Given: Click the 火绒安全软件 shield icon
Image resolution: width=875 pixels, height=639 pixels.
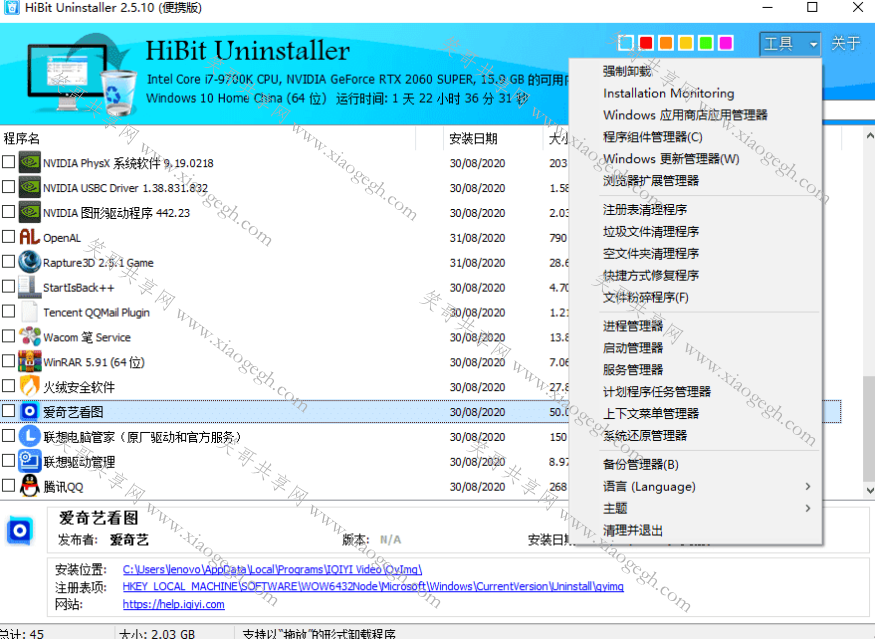Looking at the screenshot, I should [x=30, y=386].
